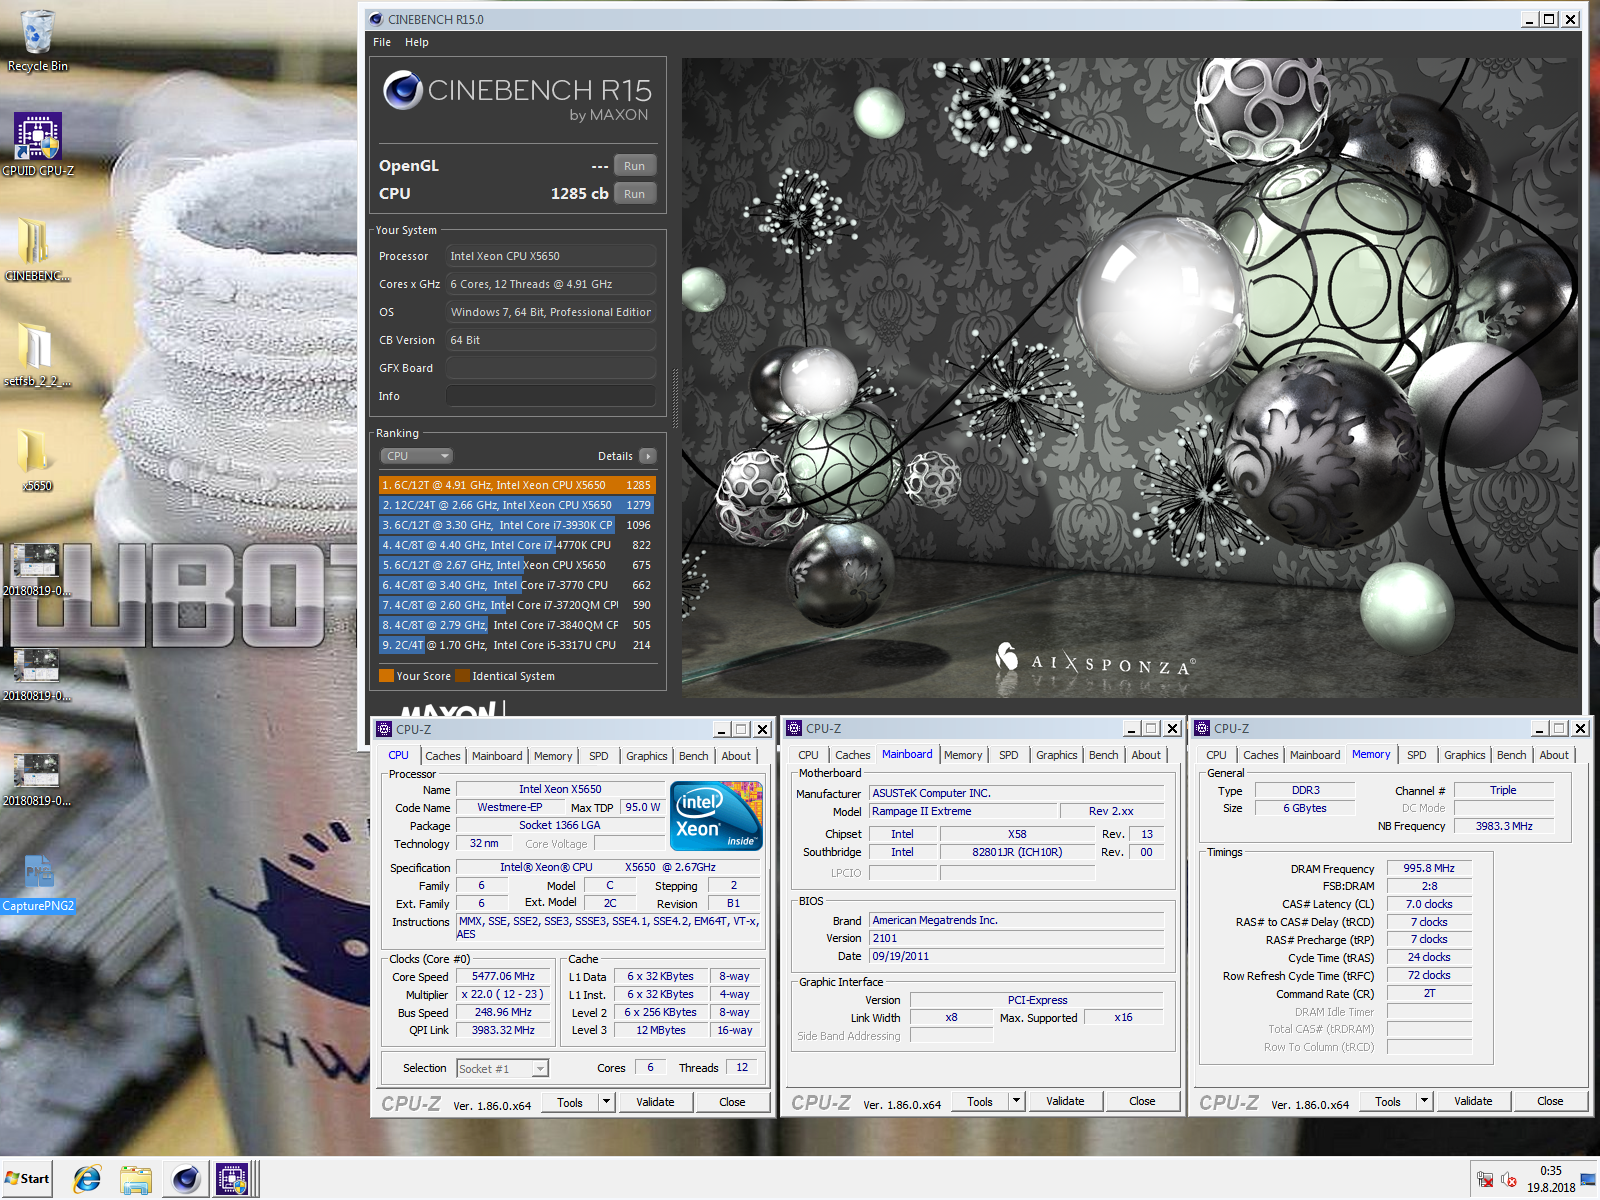Image resolution: width=1600 pixels, height=1200 pixels.
Task: Open Tools dropdown arrow in right CPU-Z
Action: point(1424,1102)
